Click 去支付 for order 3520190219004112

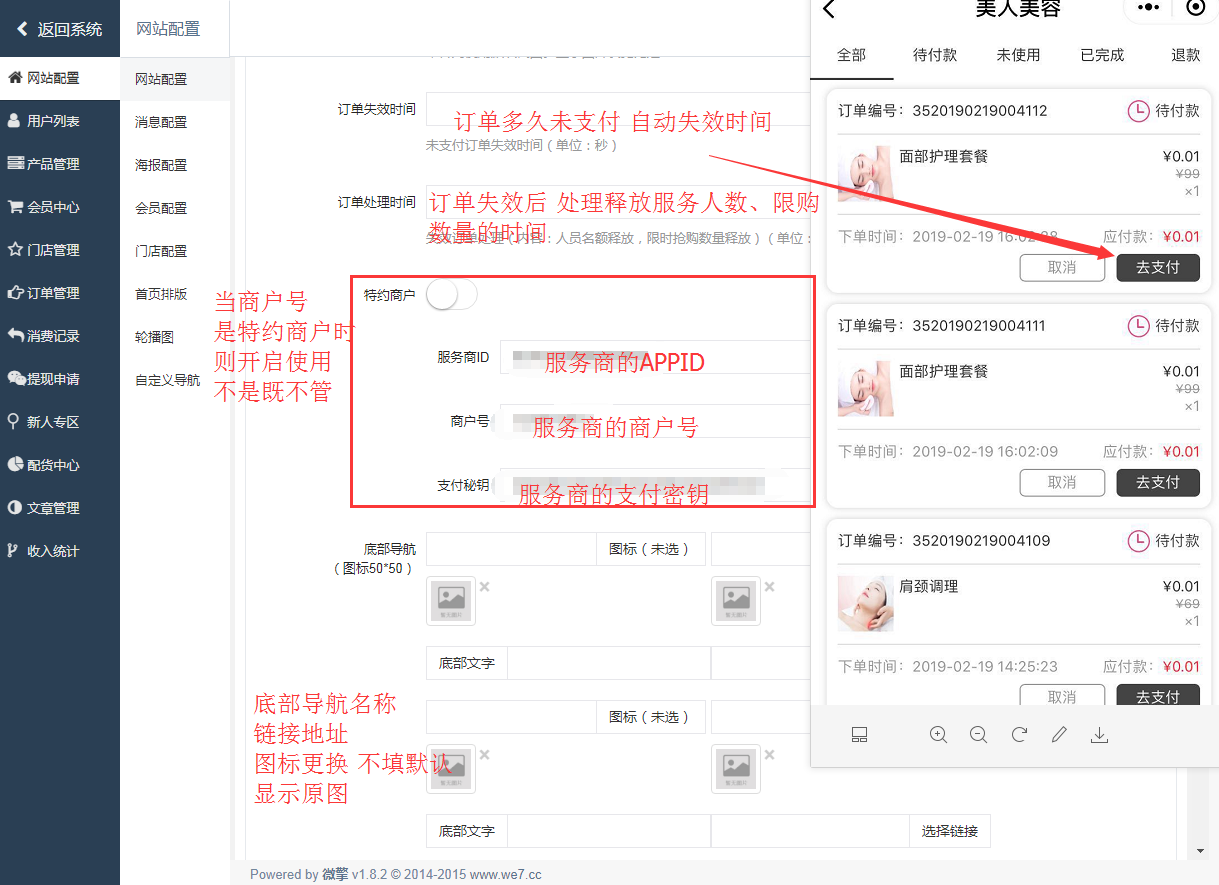(1158, 267)
